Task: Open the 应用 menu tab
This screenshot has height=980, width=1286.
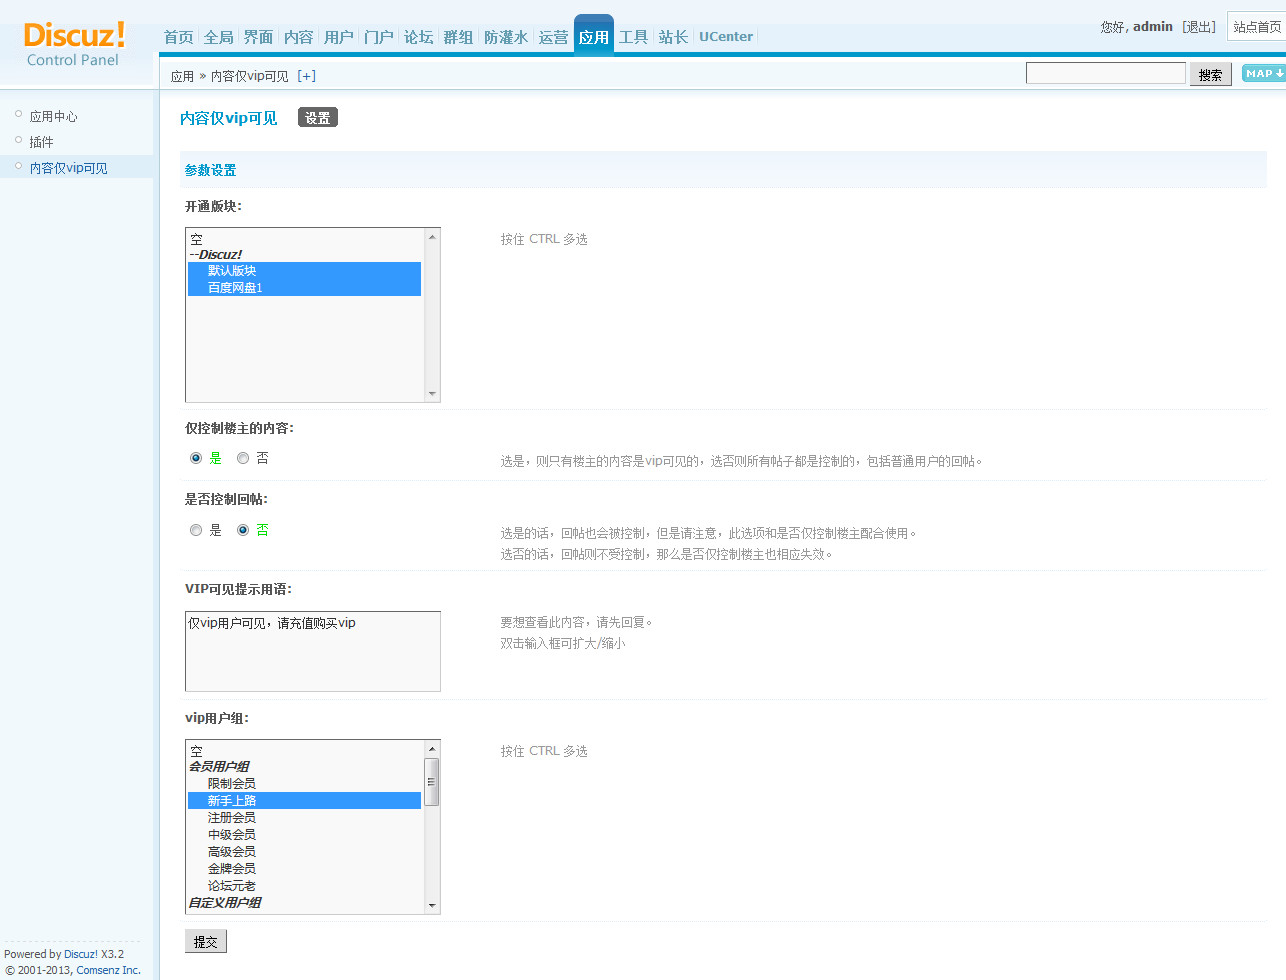Action: pyautogui.click(x=594, y=35)
